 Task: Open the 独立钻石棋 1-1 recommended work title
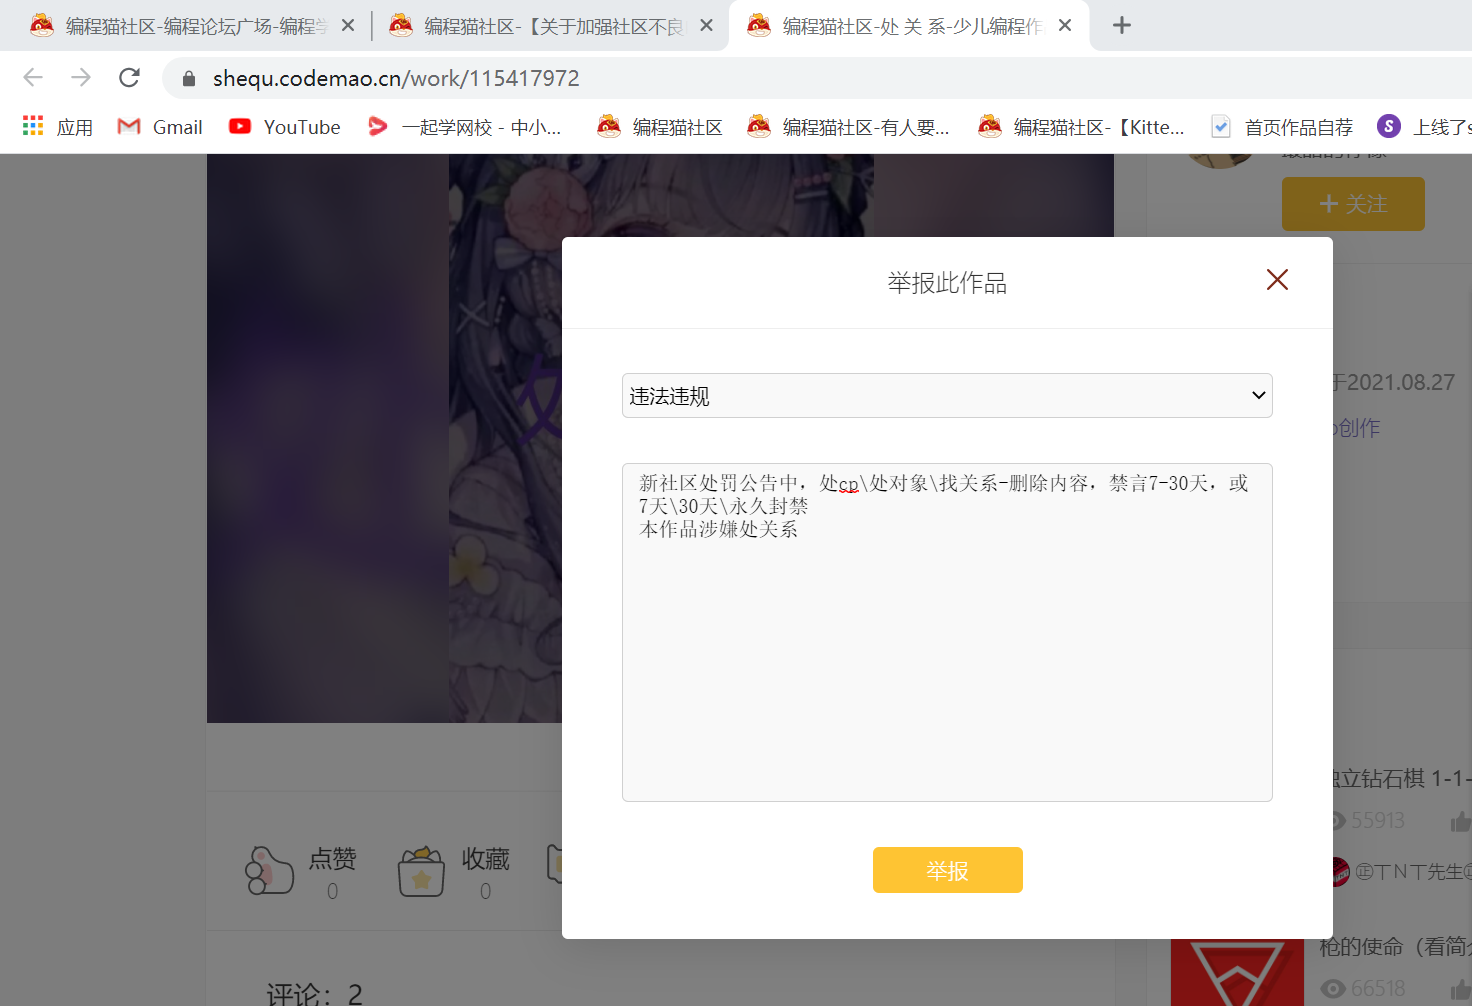(1400, 778)
